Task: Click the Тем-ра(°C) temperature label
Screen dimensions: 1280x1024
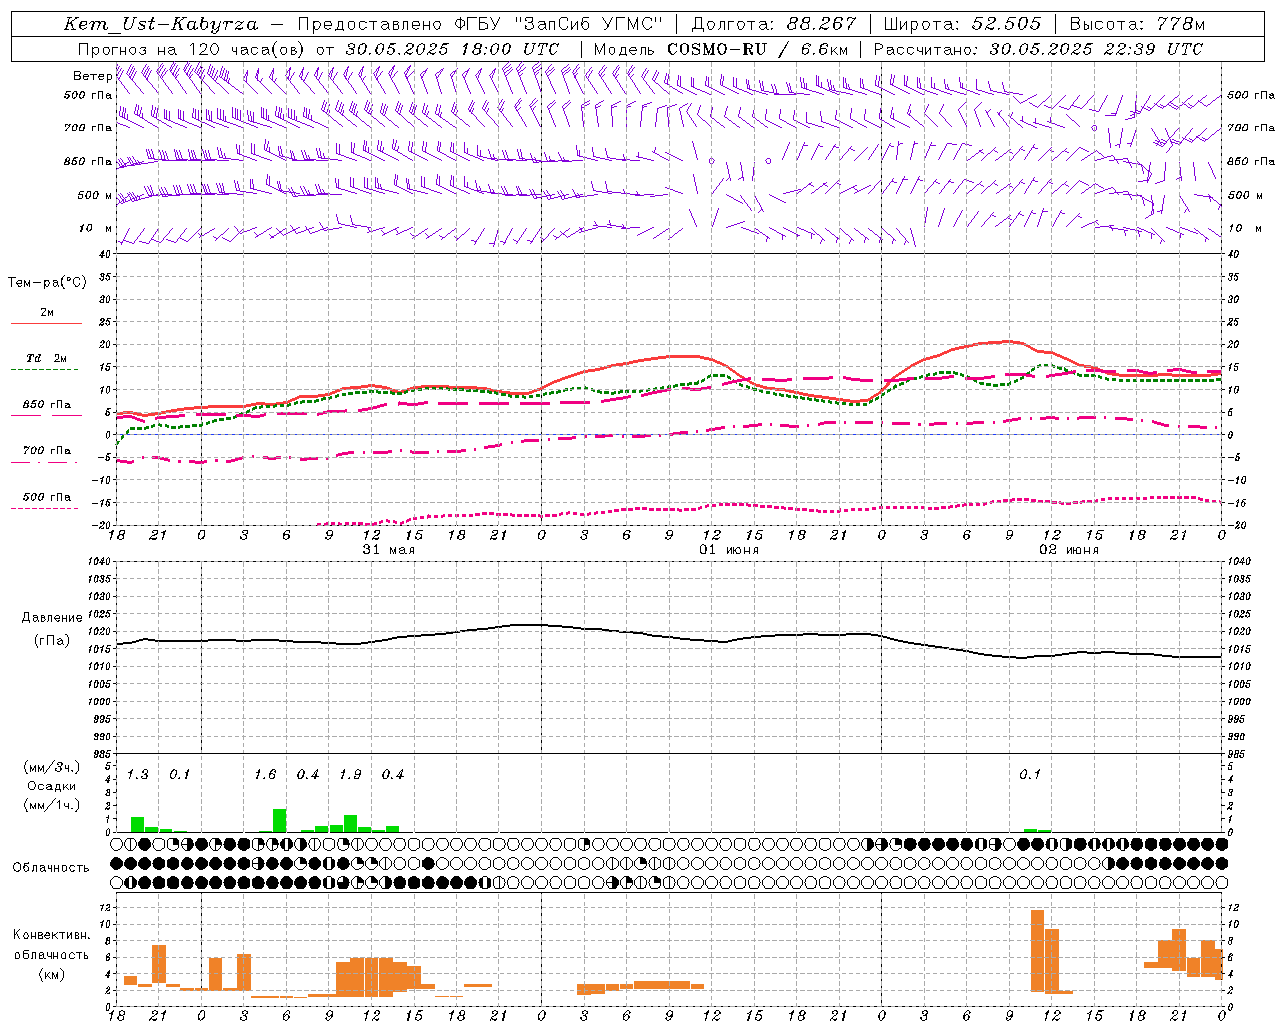Action: [x=47, y=283]
